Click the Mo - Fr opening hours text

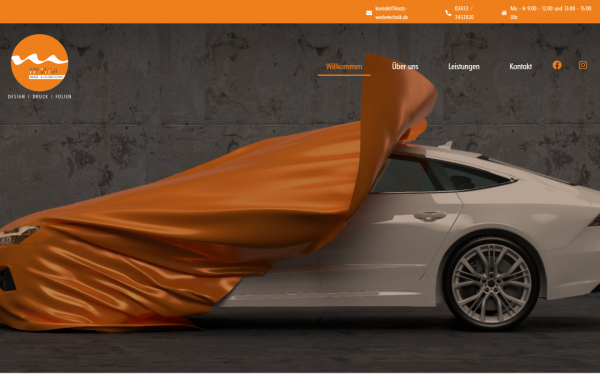[x=551, y=13]
